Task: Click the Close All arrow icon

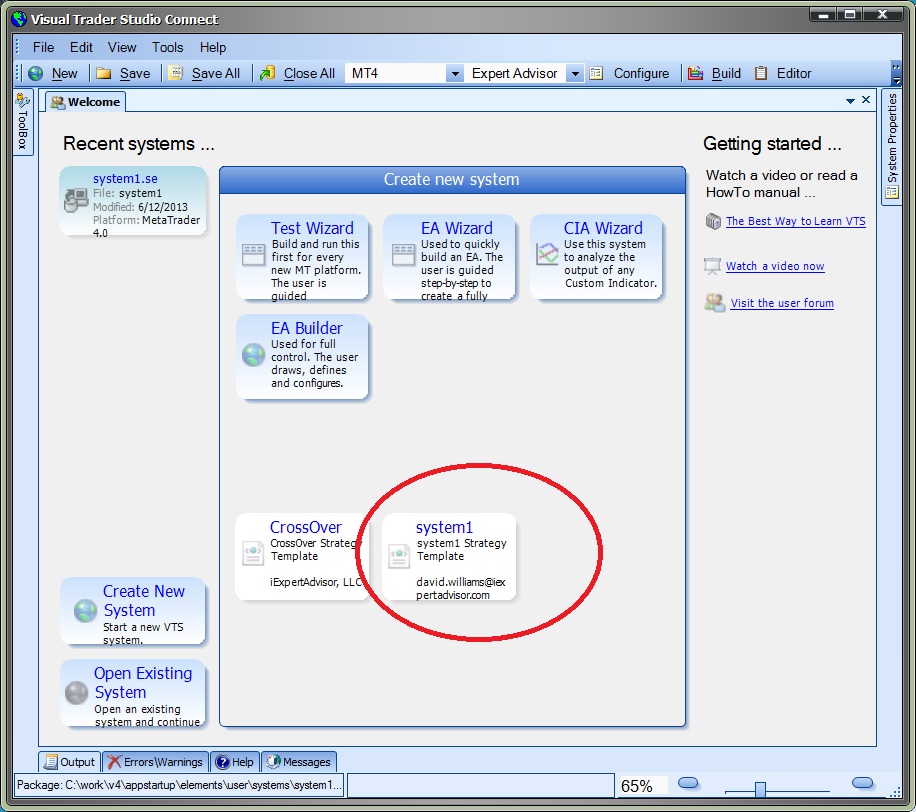Action: click(268, 73)
